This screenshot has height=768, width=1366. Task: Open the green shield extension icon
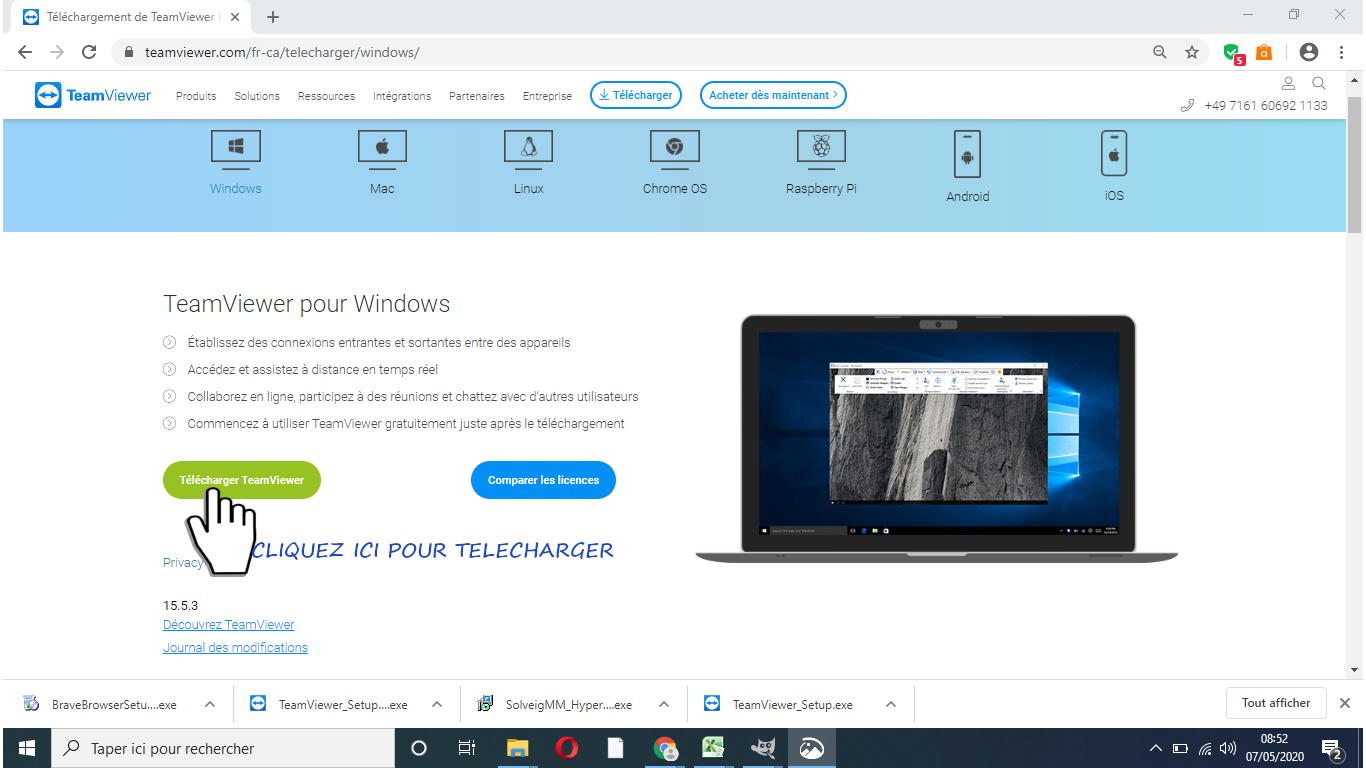tap(1233, 53)
